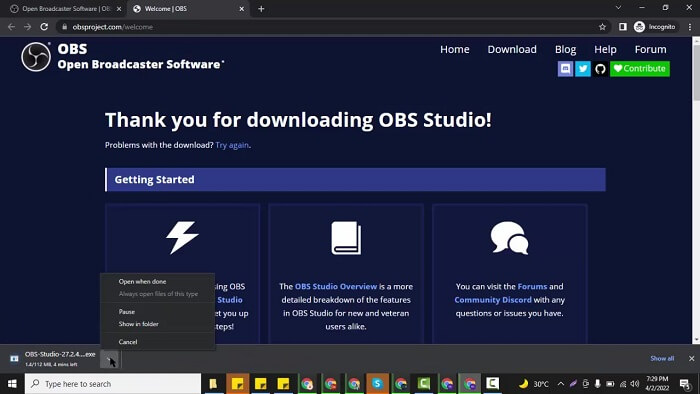
Task: Click the book Overview icon
Action: tap(346, 238)
